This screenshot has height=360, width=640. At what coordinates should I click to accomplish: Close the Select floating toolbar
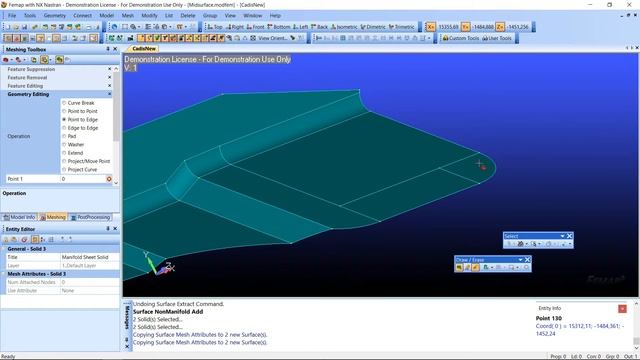(569, 236)
